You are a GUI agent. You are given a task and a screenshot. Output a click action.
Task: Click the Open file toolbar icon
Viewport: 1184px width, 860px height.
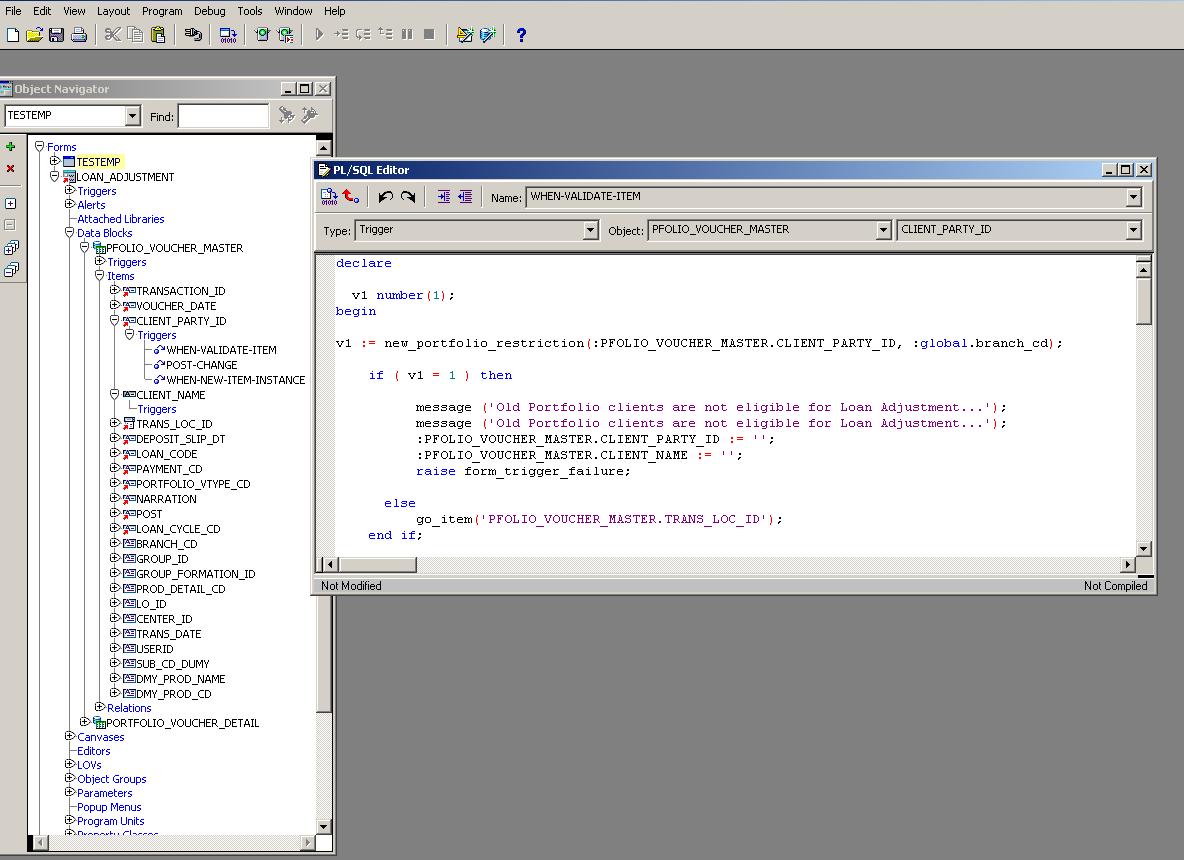coord(35,35)
